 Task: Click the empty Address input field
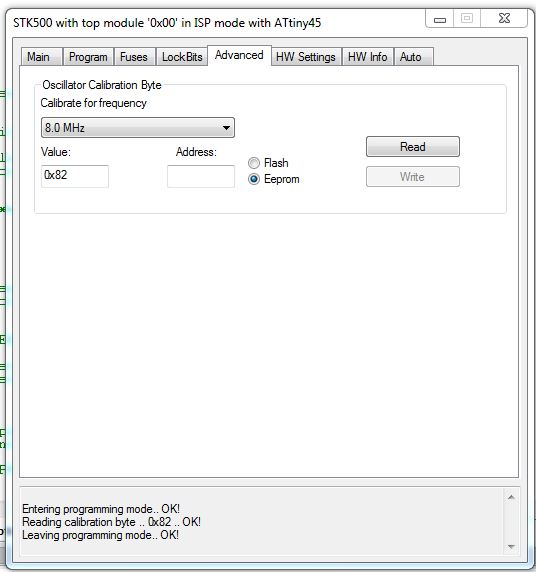201,176
